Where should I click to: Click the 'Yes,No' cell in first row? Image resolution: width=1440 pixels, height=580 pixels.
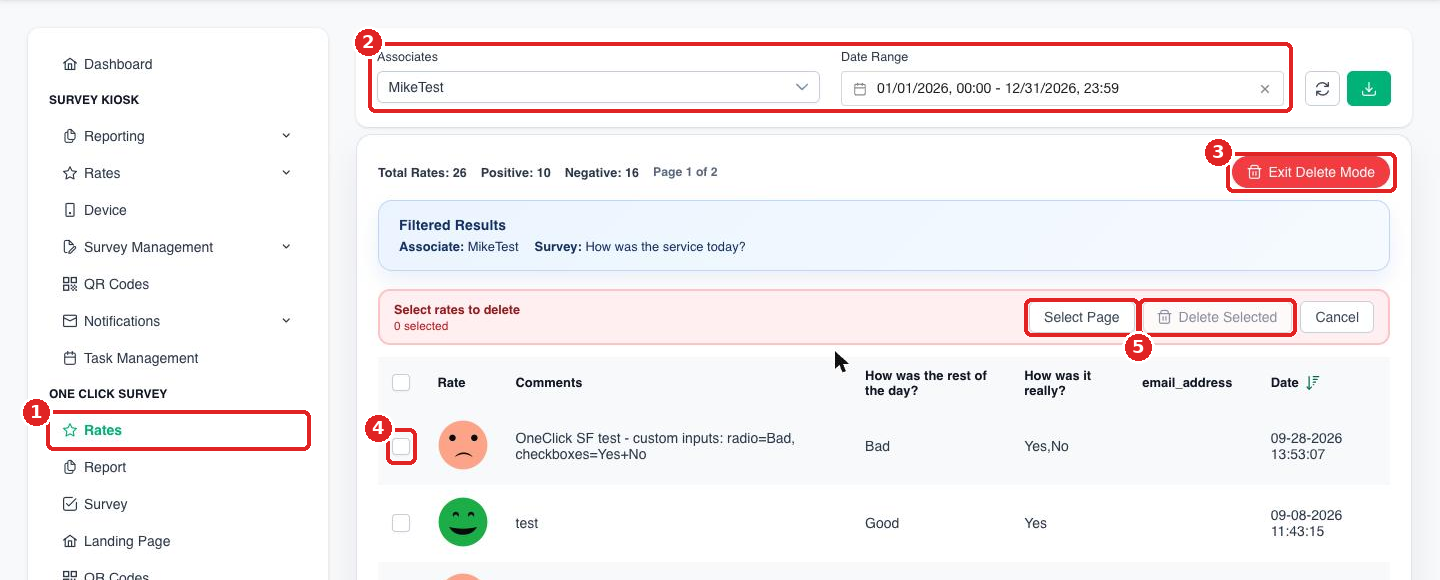1046,446
